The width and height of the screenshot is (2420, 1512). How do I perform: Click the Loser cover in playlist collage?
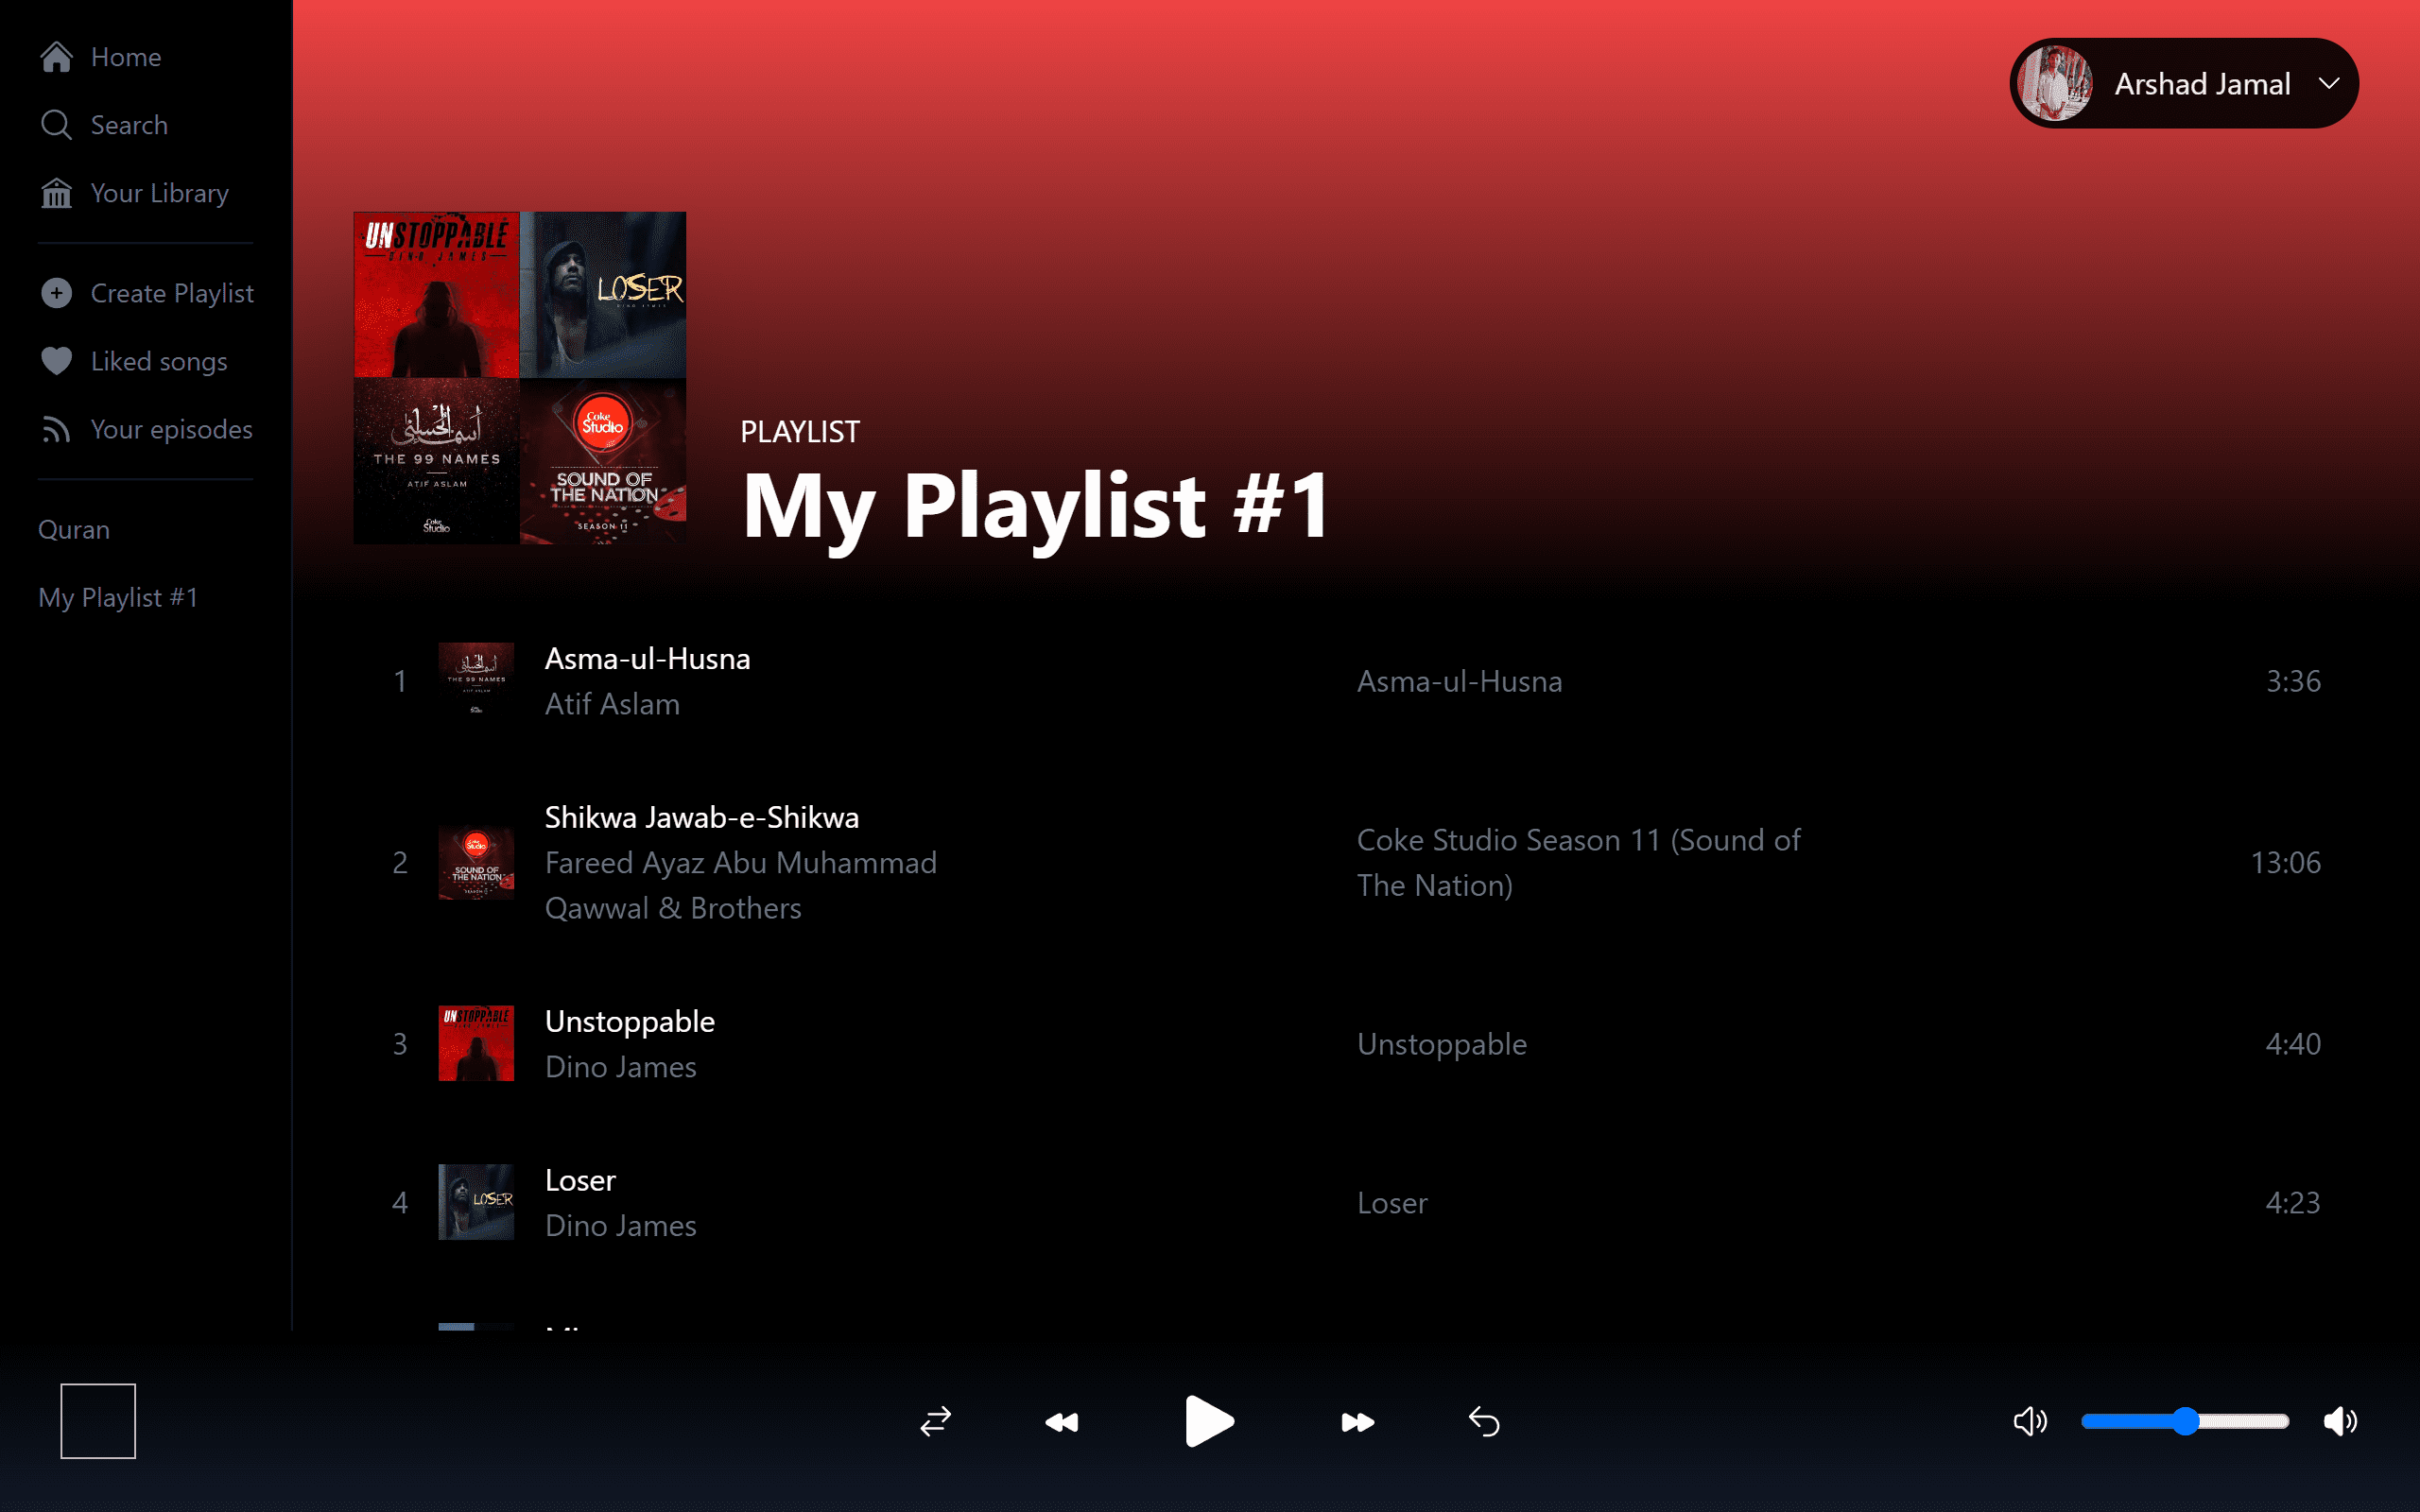click(603, 294)
